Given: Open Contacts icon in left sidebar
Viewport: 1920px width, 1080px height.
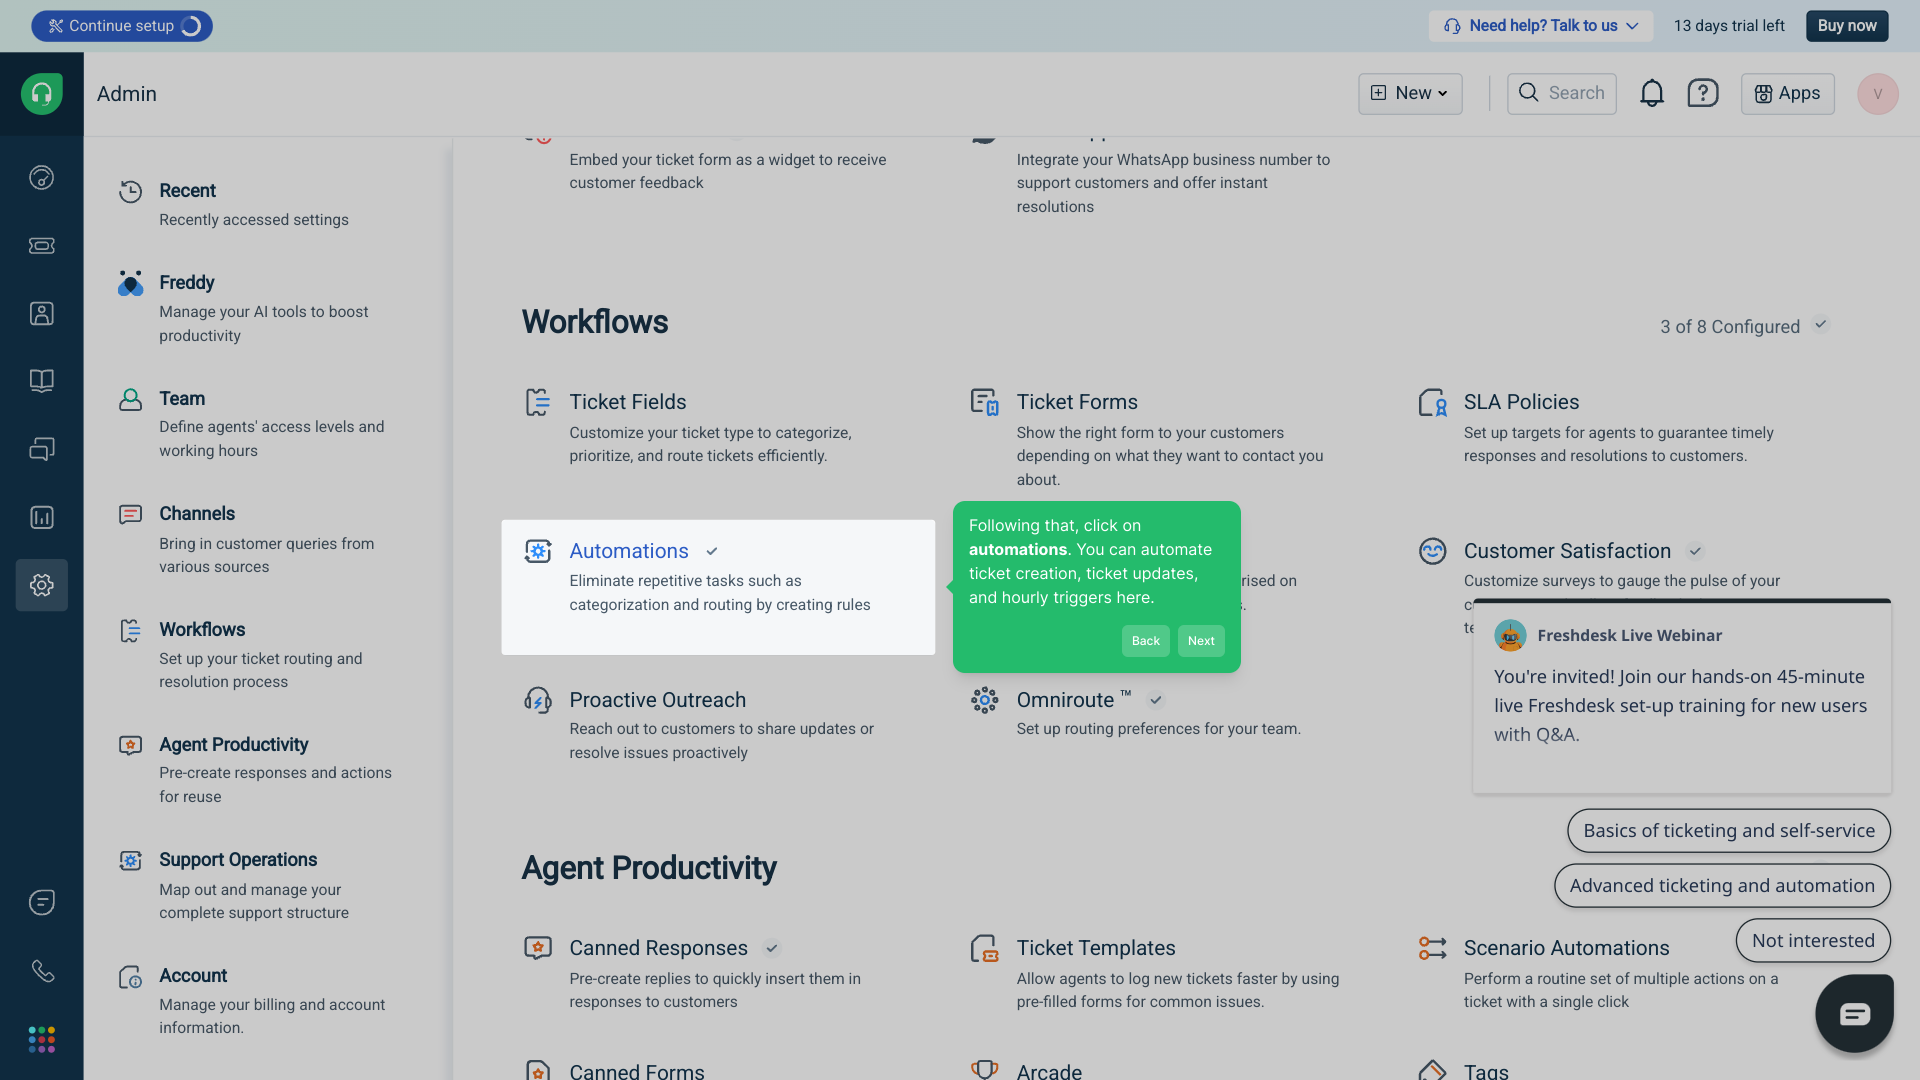Looking at the screenshot, I should [41, 313].
